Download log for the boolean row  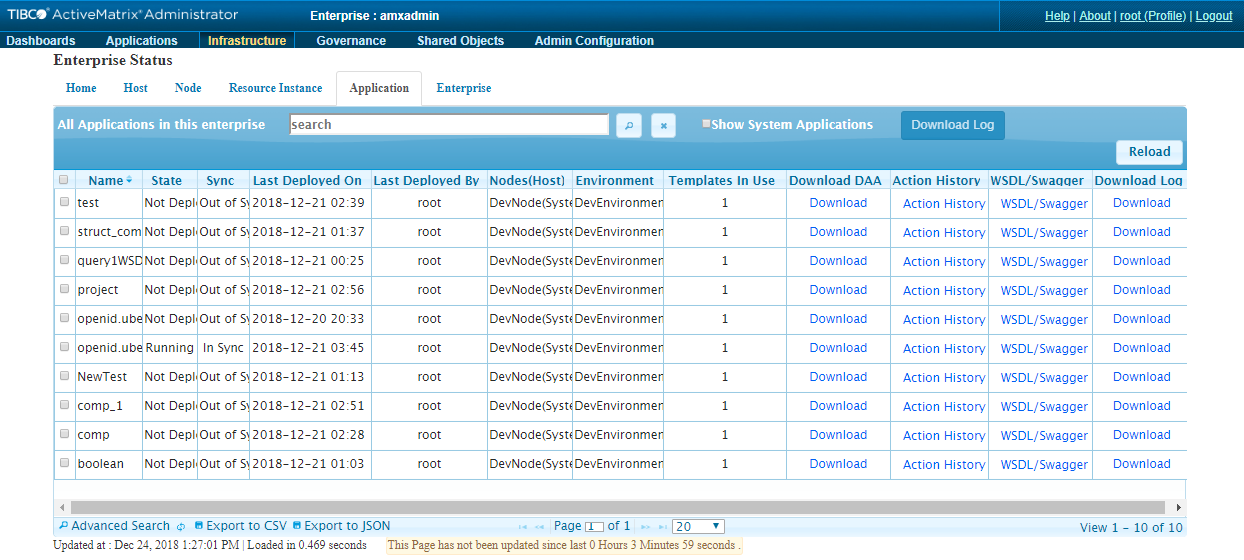(1141, 464)
